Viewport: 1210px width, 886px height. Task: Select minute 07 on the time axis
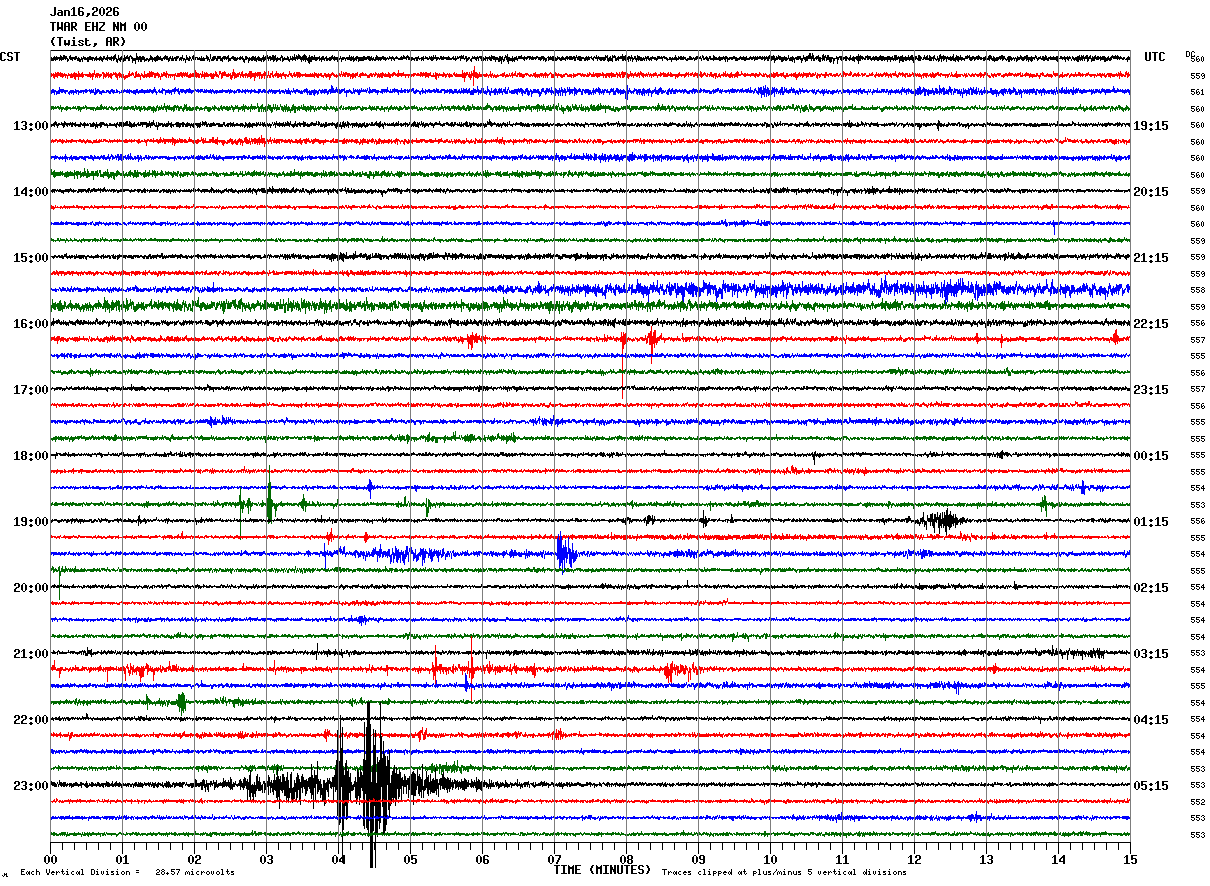click(554, 859)
